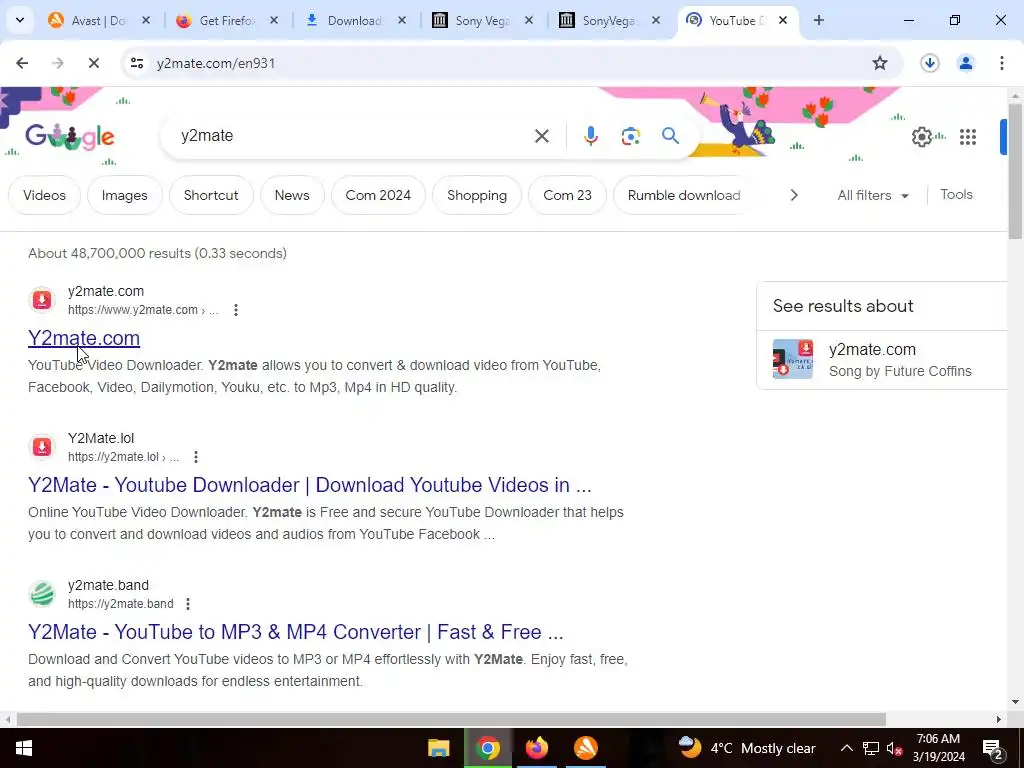Bookmark this page with the star
1024x768 pixels.
[880, 63]
